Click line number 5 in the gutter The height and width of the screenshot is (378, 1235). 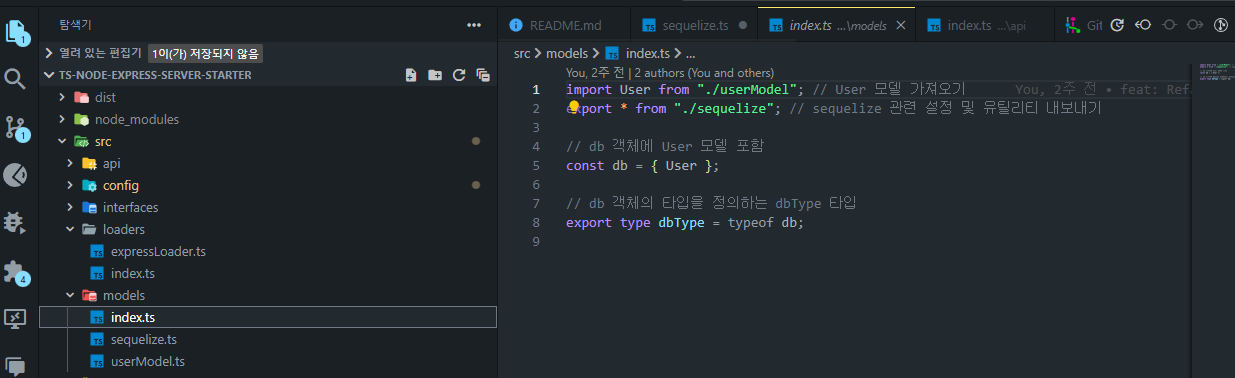[x=536, y=165]
